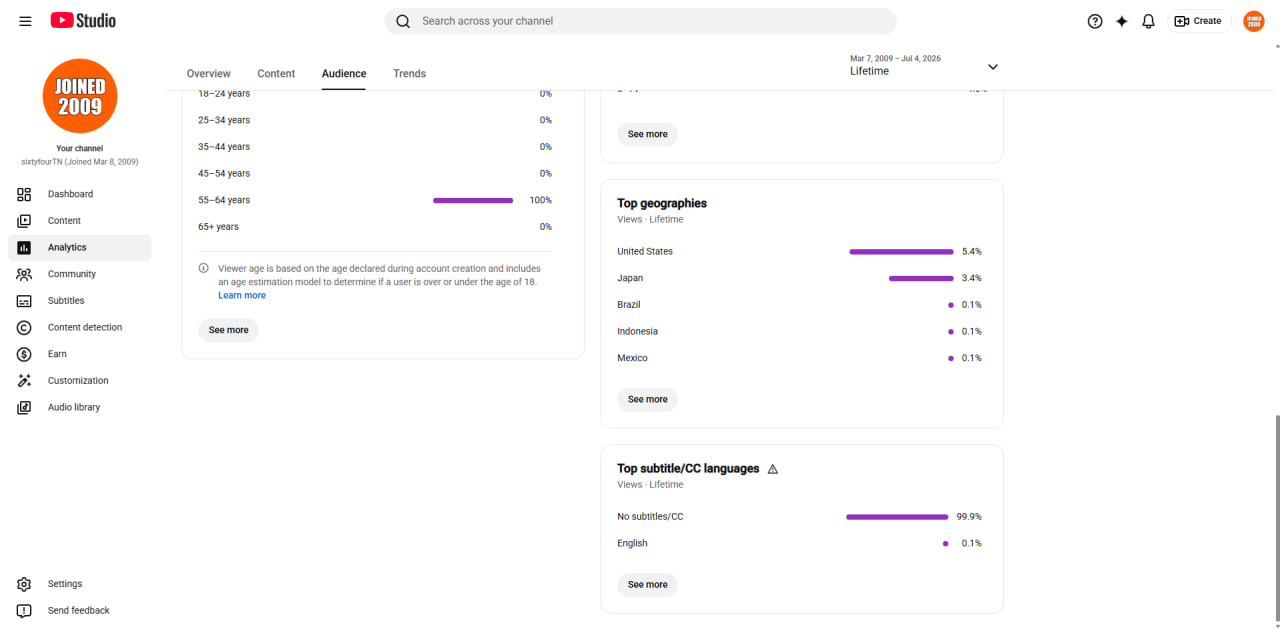Viewport: 1280px width, 629px height.
Task: Open Content via its sidebar icon
Action: pos(24,221)
